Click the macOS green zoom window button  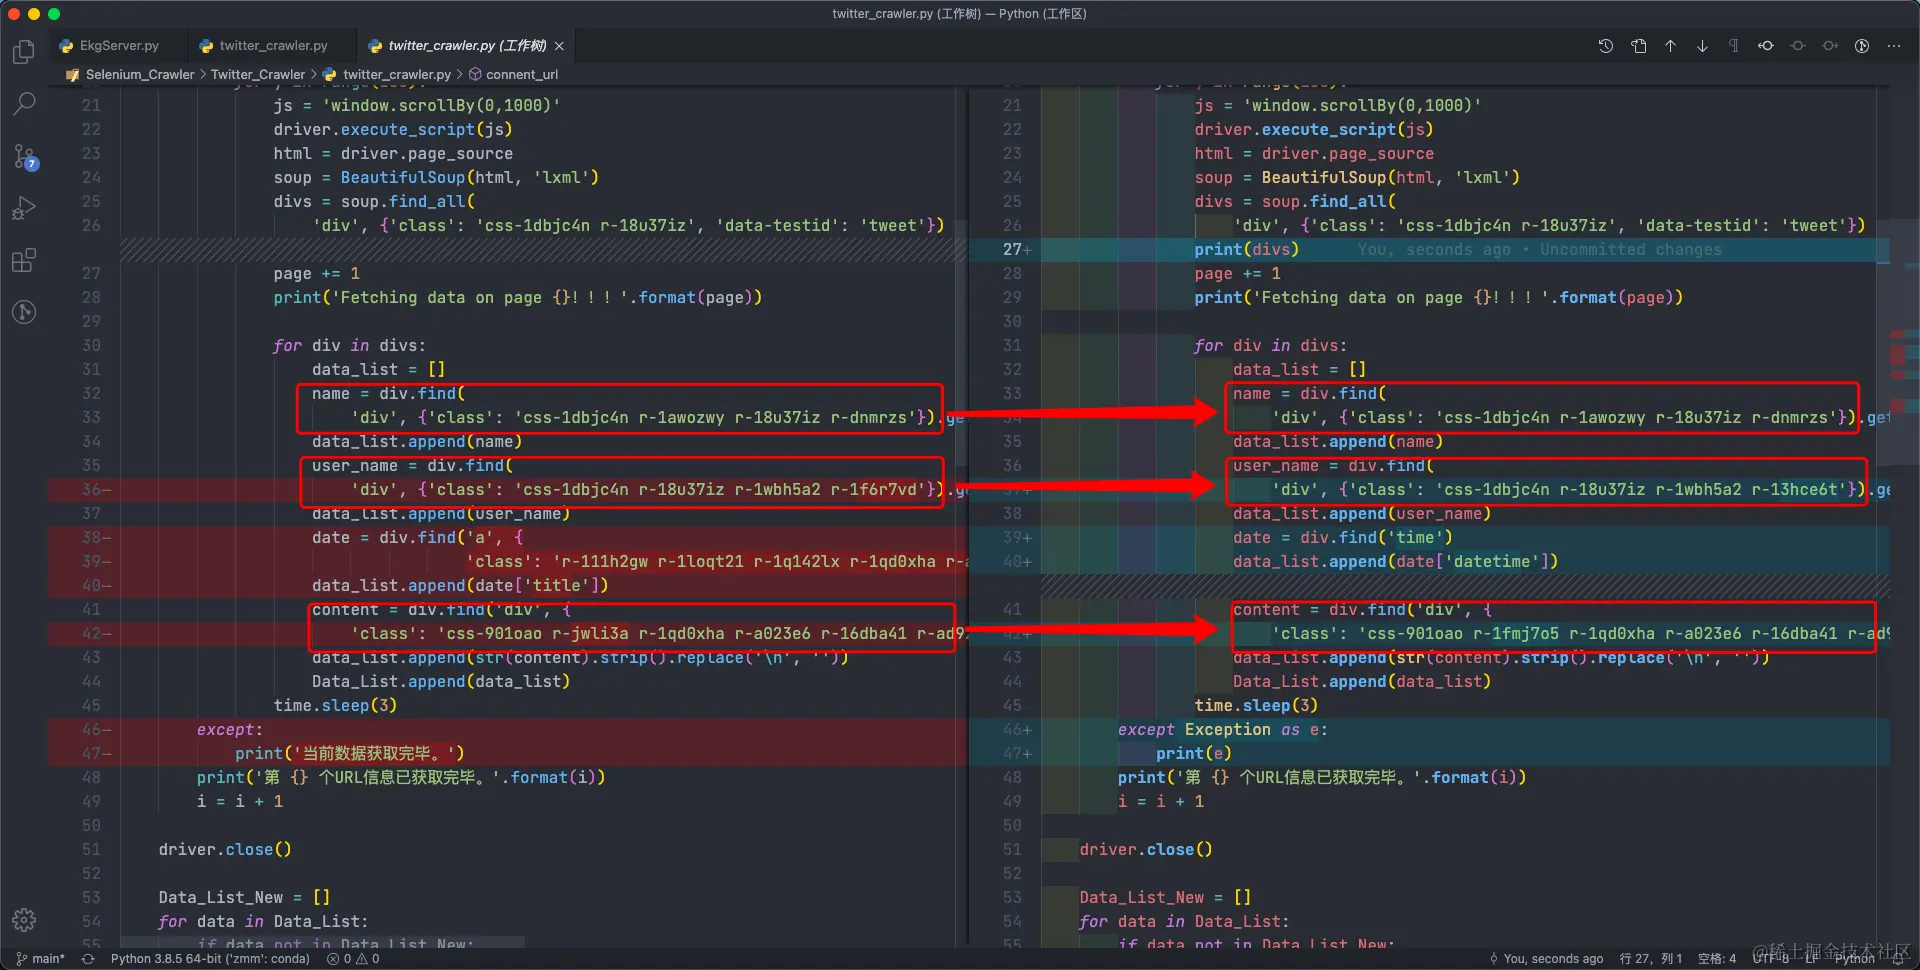point(54,14)
